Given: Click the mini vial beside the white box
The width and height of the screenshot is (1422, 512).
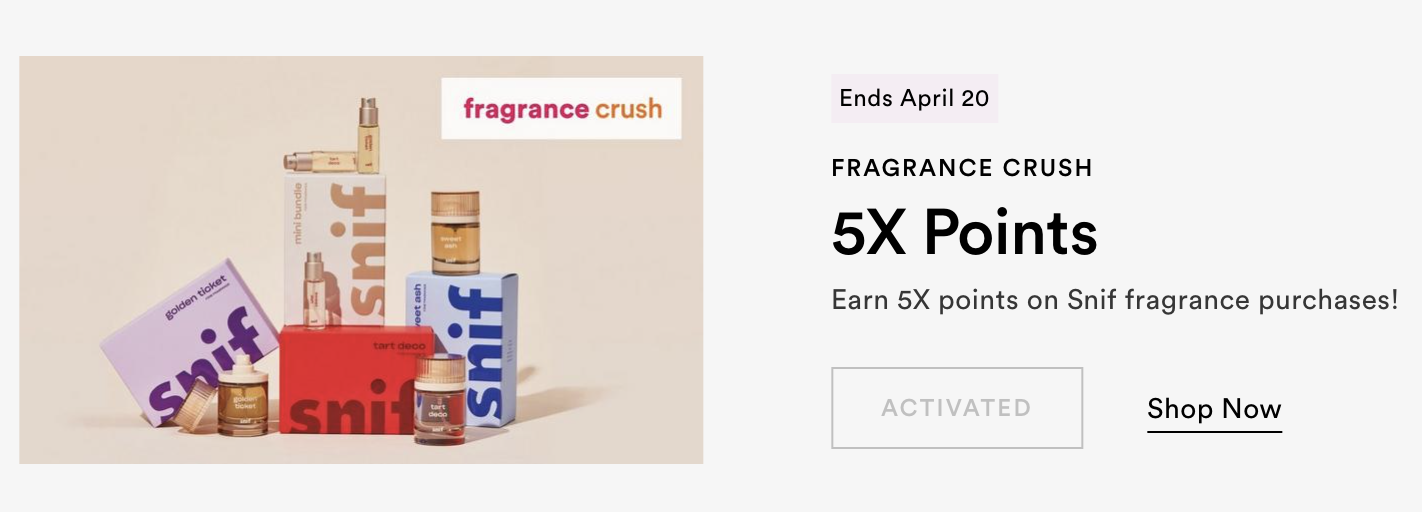Looking at the screenshot, I should [x=315, y=290].
